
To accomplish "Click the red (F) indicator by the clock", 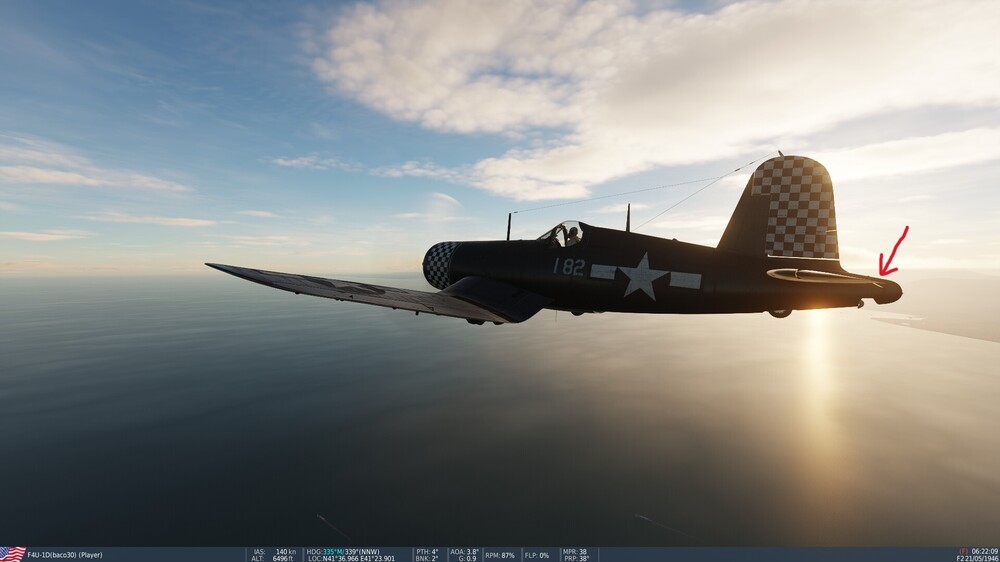I will (964, 551).
